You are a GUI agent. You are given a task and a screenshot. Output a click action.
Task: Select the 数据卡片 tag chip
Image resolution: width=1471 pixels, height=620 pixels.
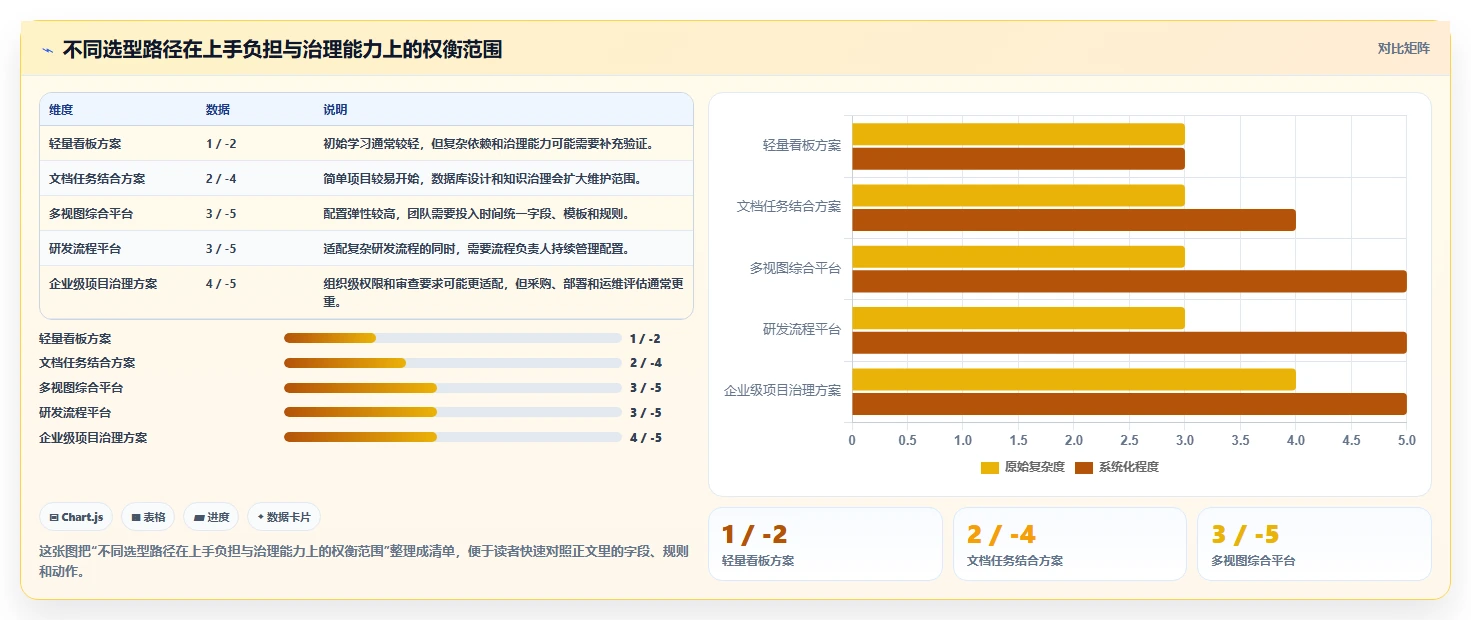[x=284, y=517]
